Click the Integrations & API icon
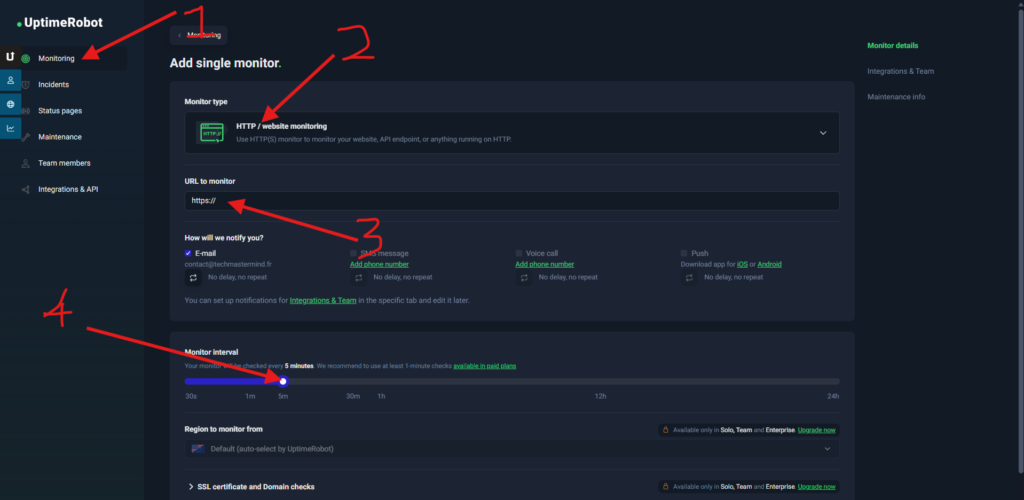The height and width of the screenshot is (500, 1024). [25, 189]
